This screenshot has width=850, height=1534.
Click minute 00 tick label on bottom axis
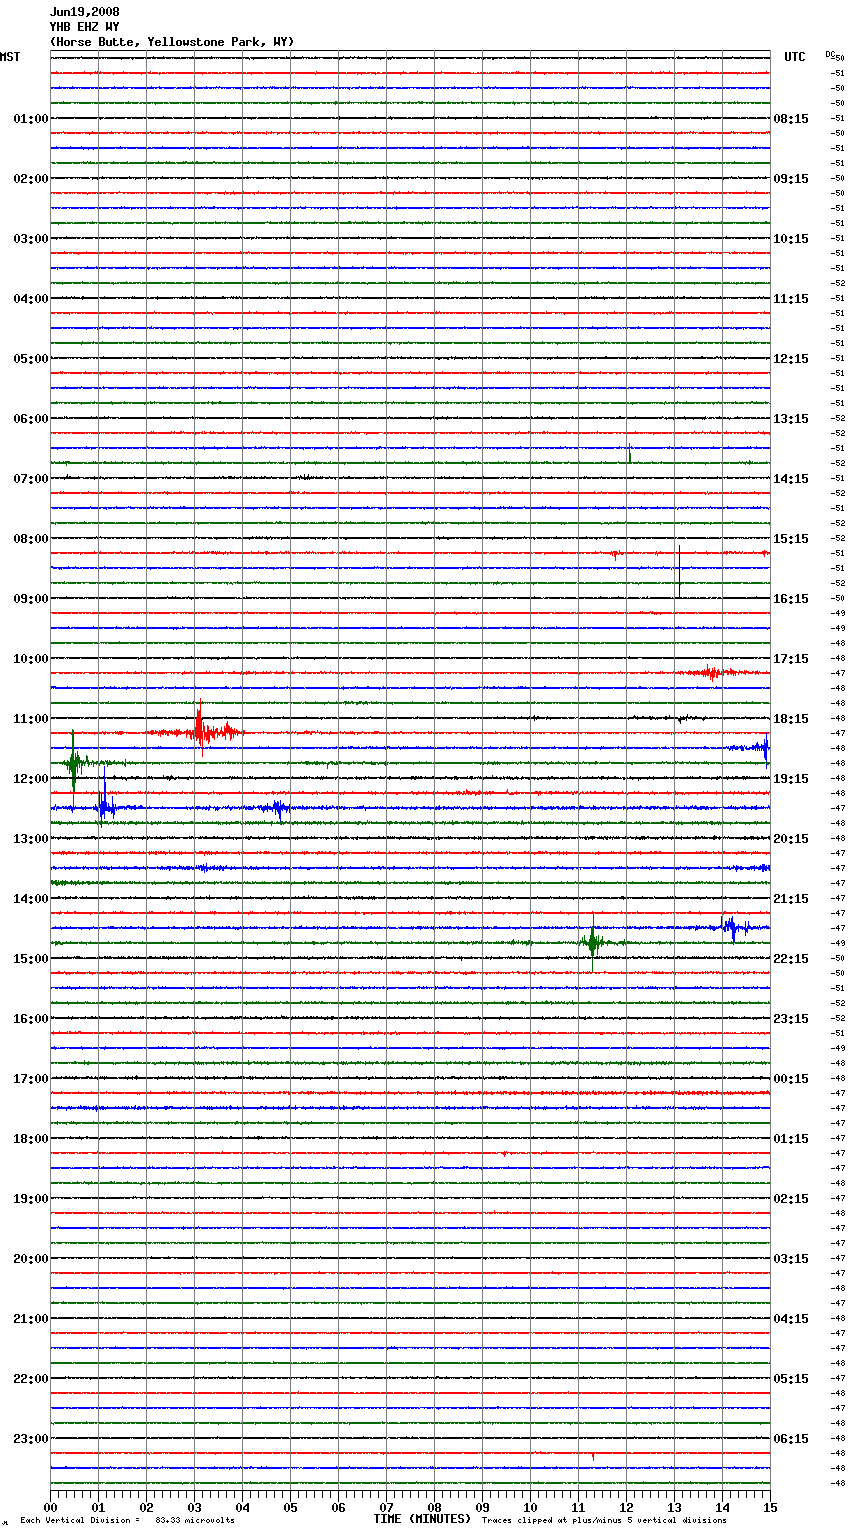point(50,1507)
